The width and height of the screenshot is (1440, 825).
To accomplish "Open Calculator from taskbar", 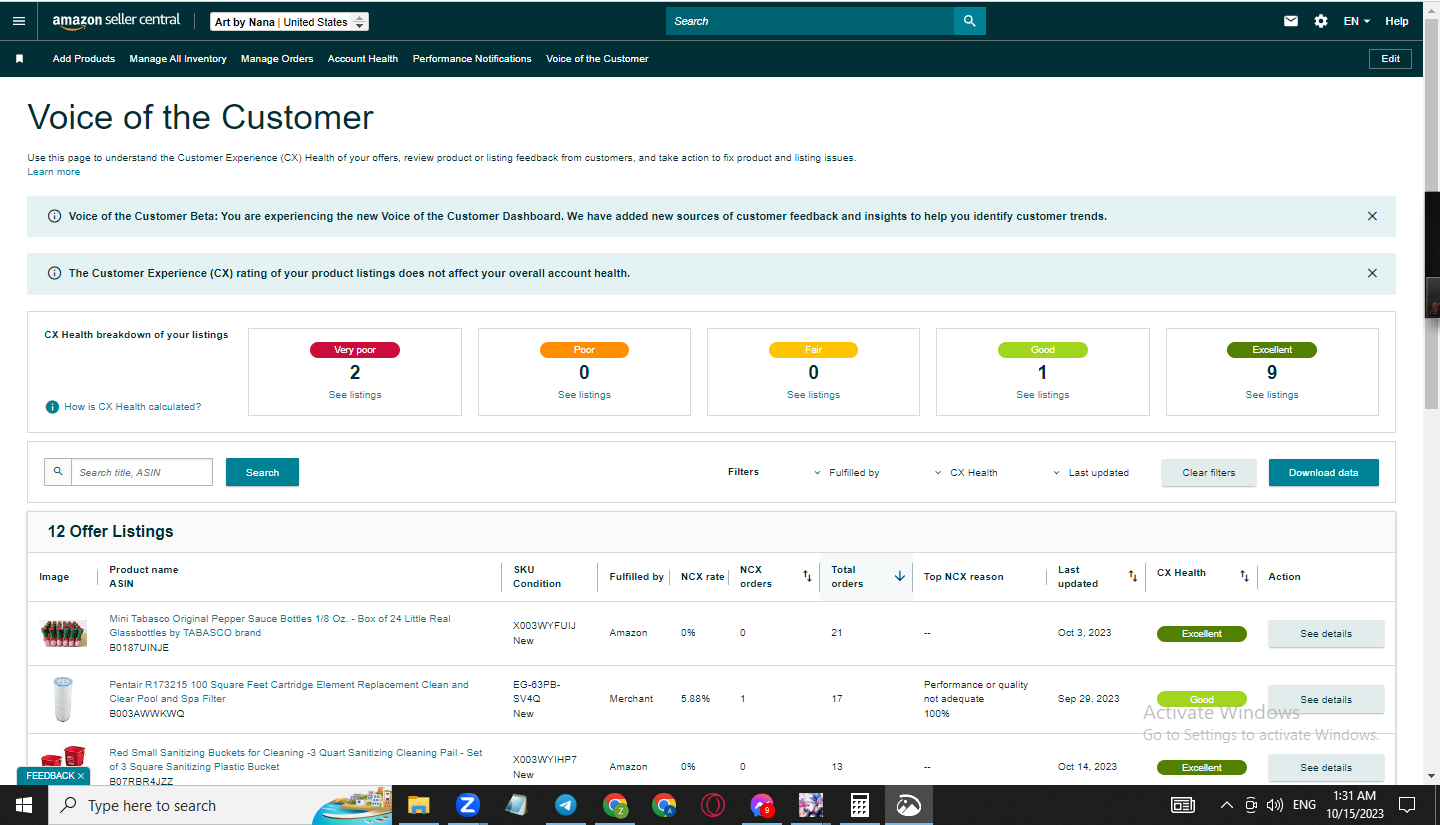I will click(859, 805).
